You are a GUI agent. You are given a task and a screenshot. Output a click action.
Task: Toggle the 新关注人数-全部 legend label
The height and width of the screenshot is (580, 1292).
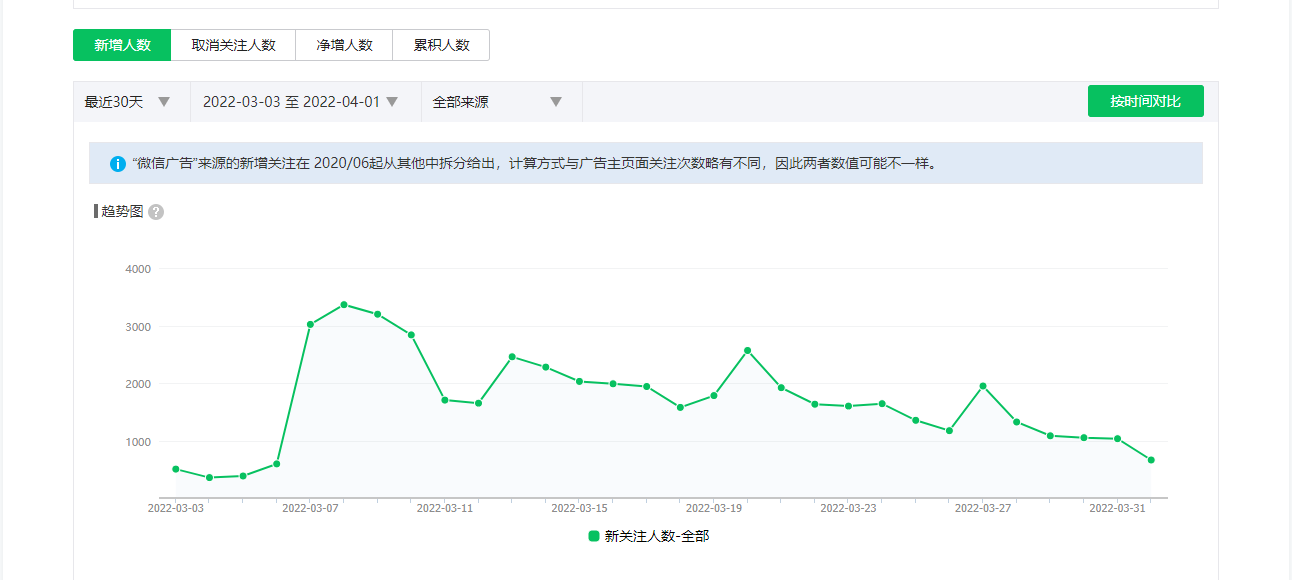point(657,536)
